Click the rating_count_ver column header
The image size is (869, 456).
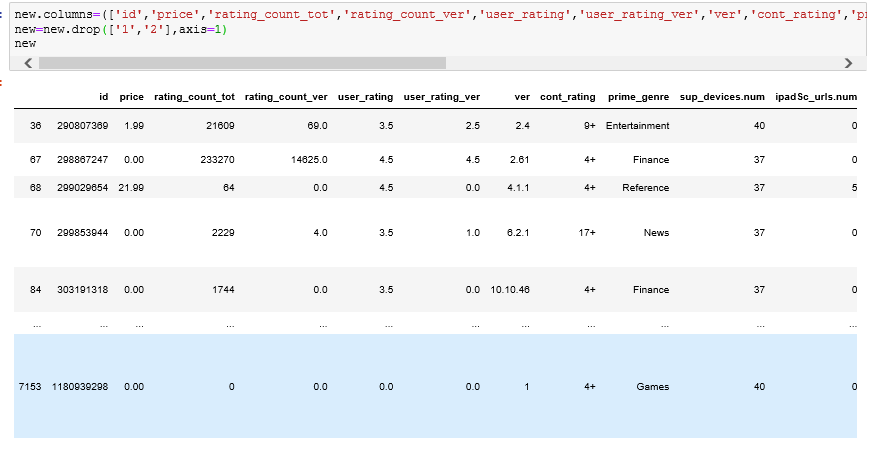(x=286, y=97)
